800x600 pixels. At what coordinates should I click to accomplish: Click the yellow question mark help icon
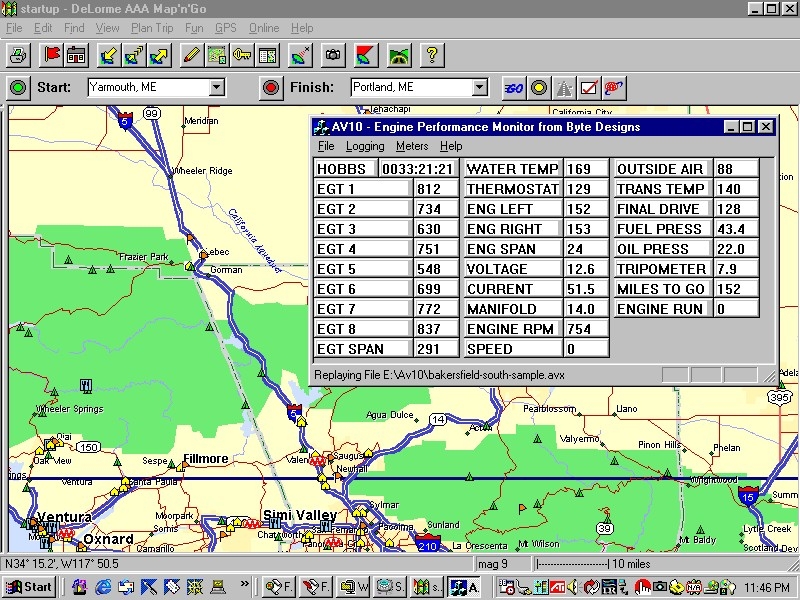click(x=432, y=55)
